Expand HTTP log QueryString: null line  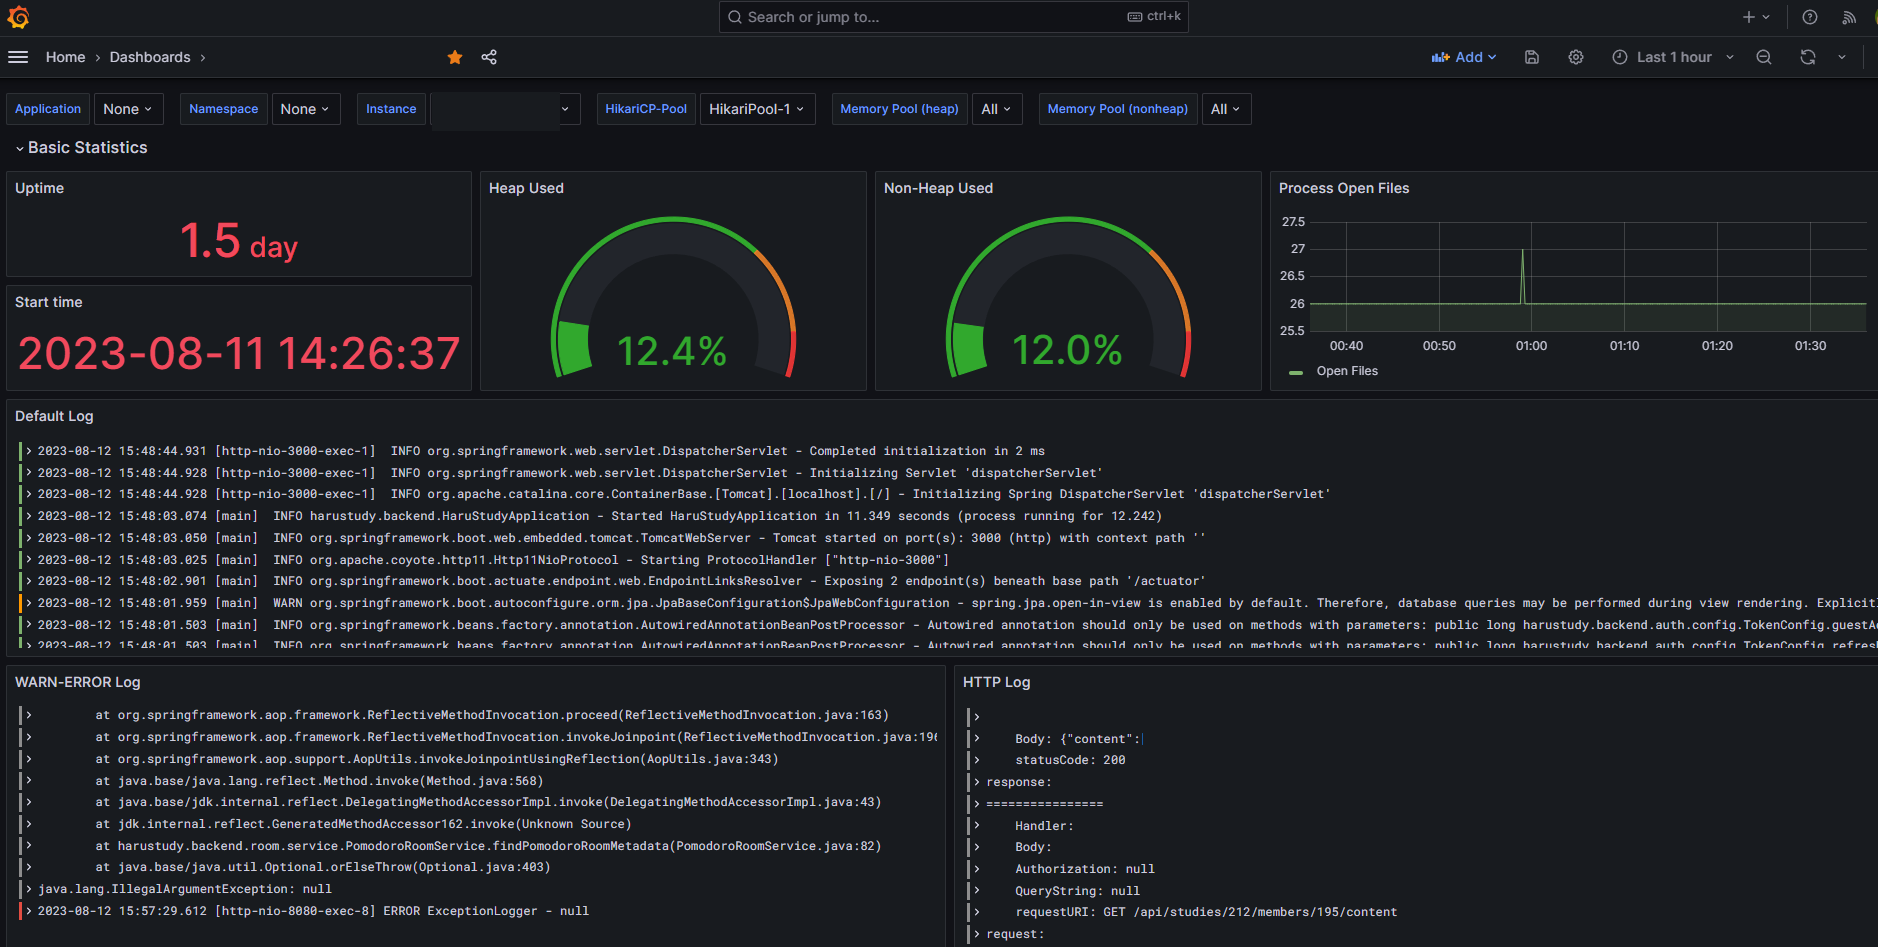tap(977, 891)
